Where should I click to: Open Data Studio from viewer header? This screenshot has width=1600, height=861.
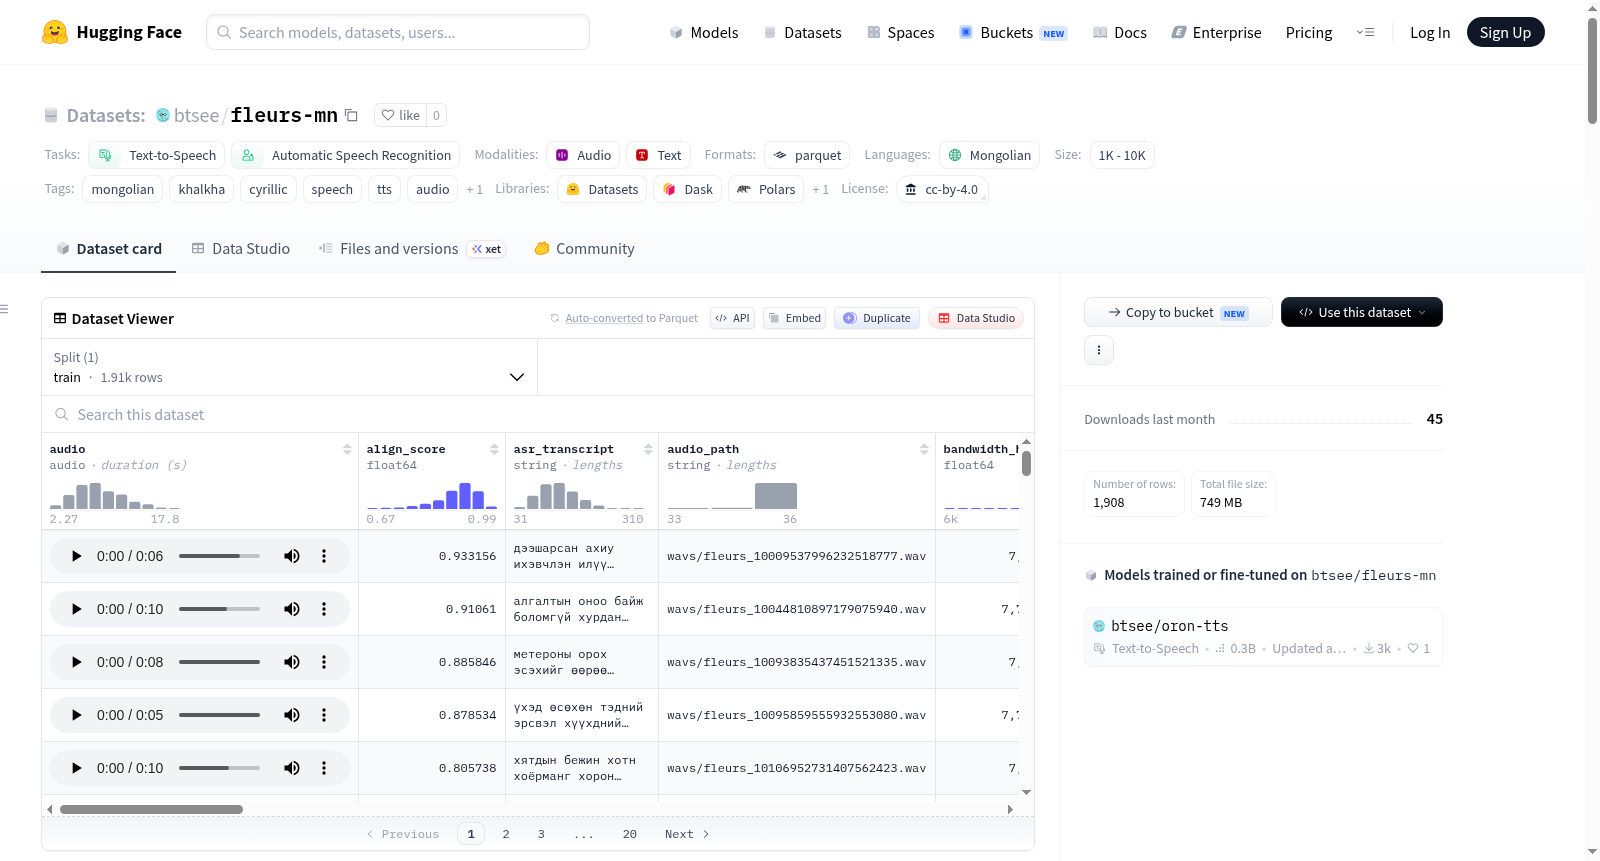[x=976, y=318]
